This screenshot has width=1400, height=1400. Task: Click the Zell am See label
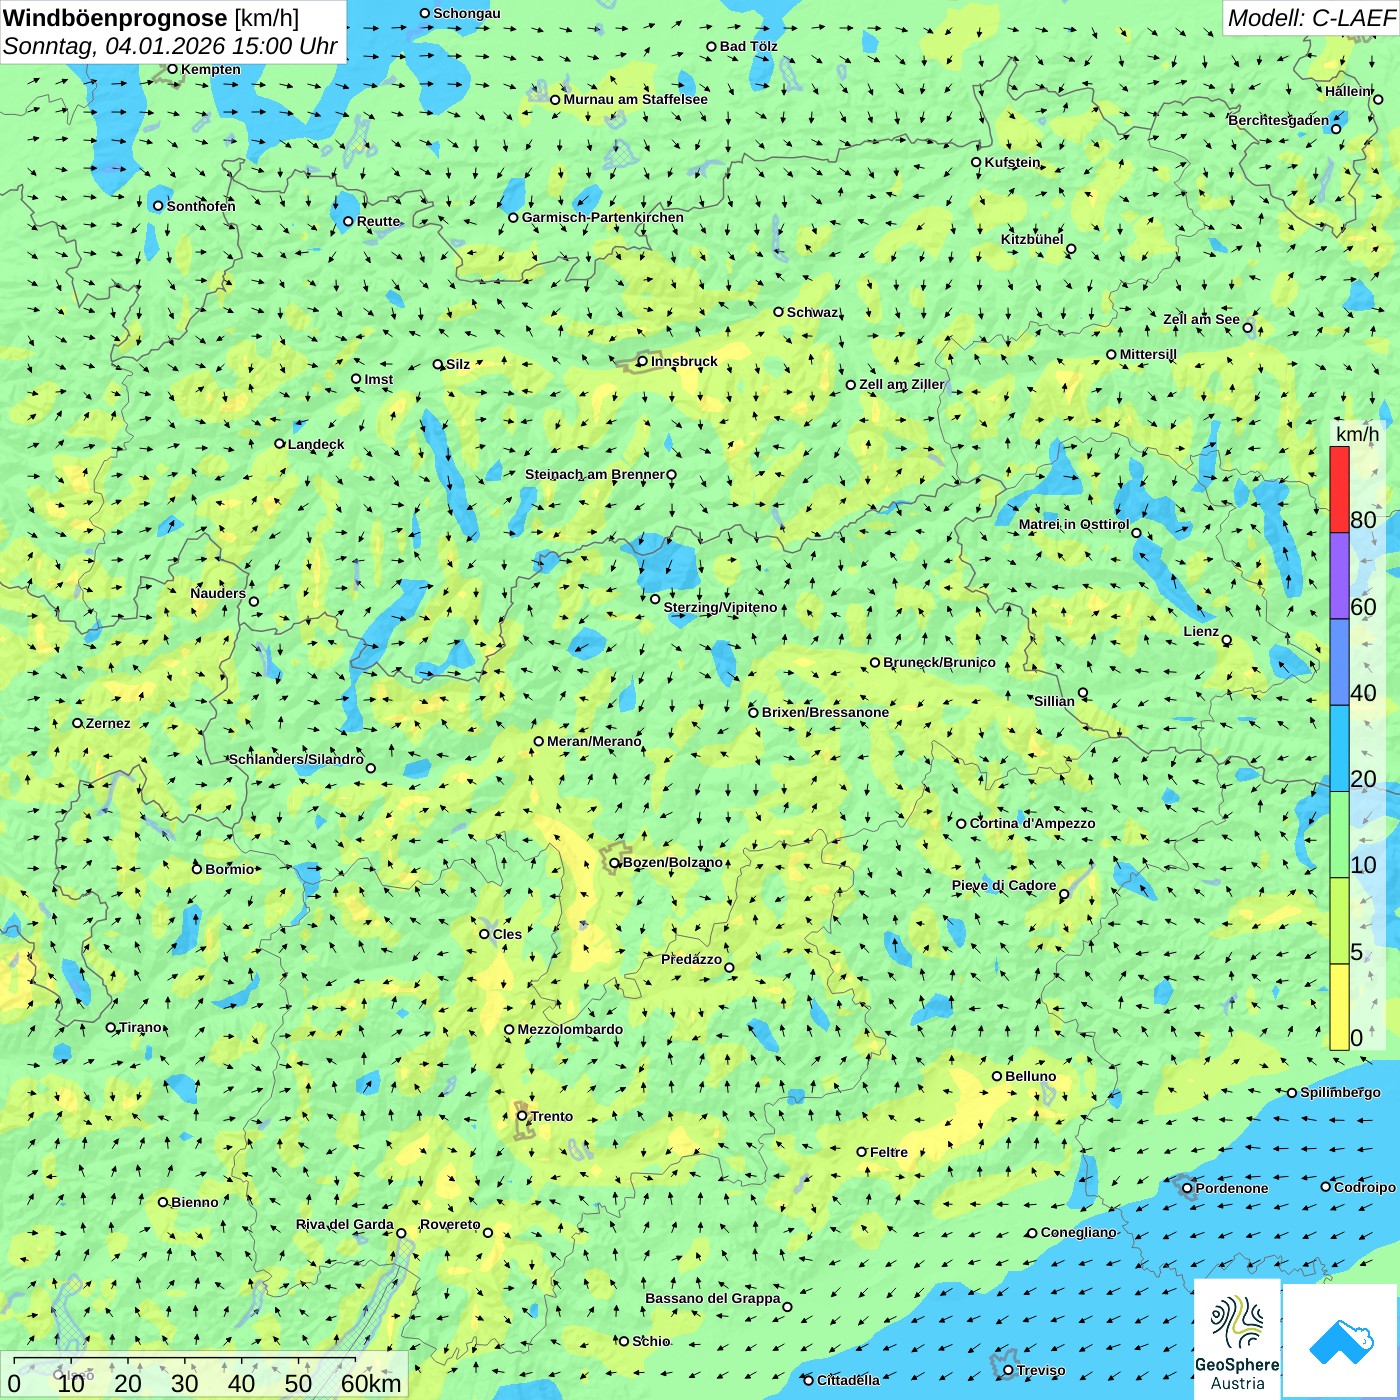[1201, 319]
